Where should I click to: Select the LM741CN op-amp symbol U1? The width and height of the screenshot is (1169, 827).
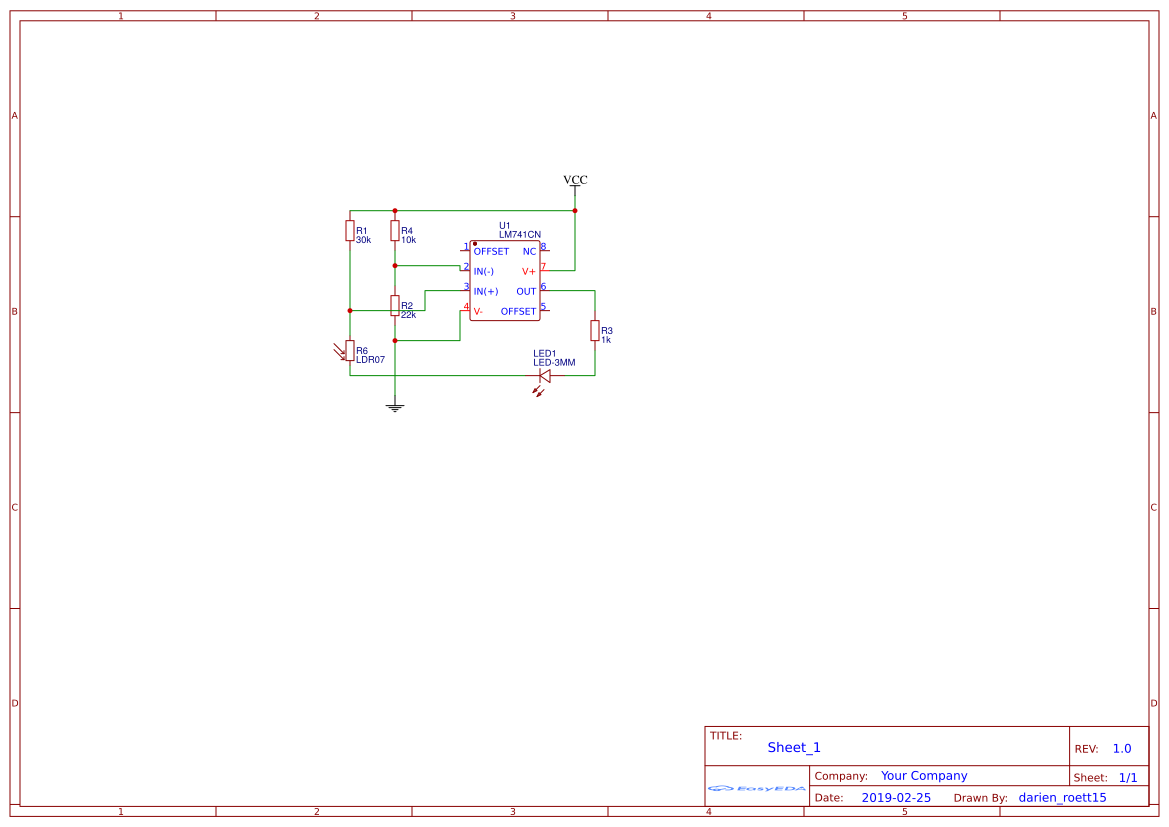coord(505,280)
